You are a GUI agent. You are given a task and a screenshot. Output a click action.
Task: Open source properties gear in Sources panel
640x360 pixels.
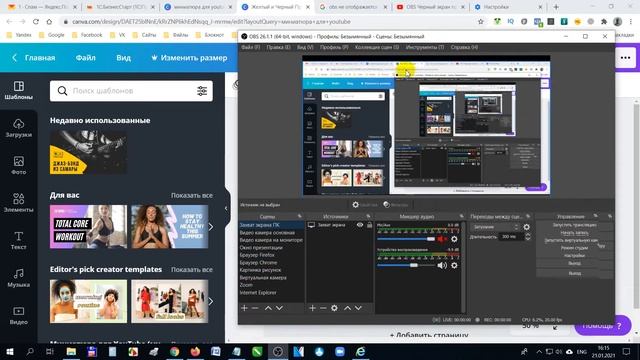[x=334, y=308]
